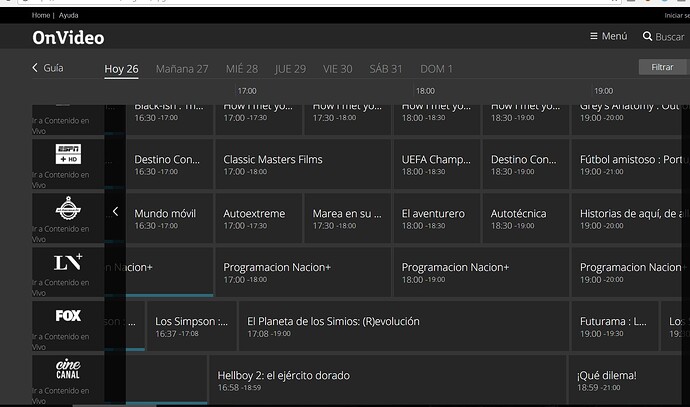Open live content link under Cine Canal

pyautogui.click(x=61, y=396)
